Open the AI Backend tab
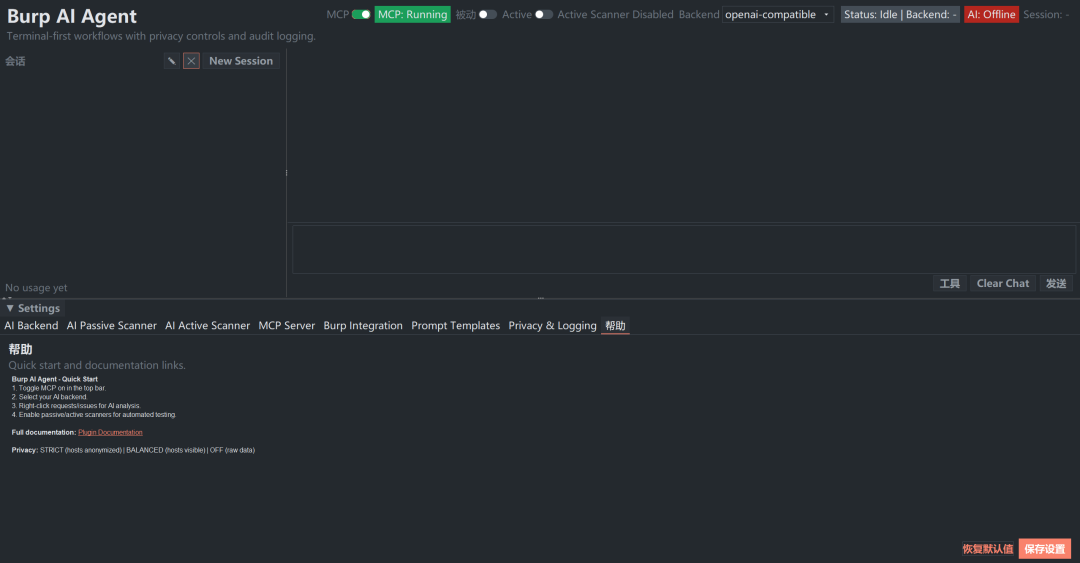The image size is (1080, 563). coord(31,325)
